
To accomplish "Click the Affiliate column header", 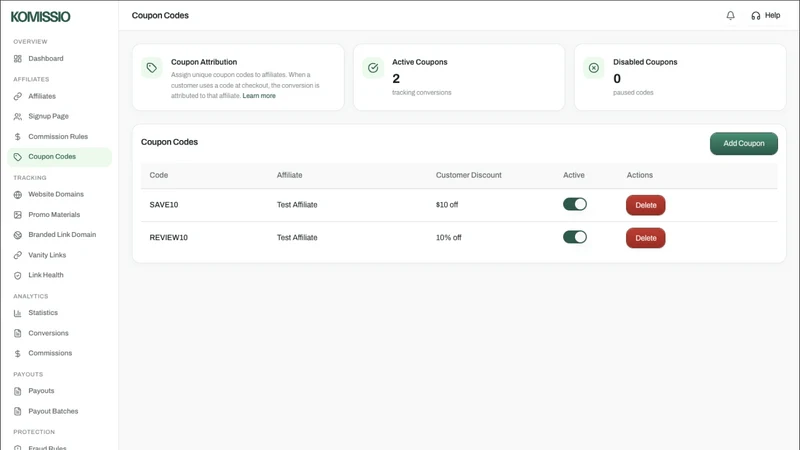I will pos(289,175).
